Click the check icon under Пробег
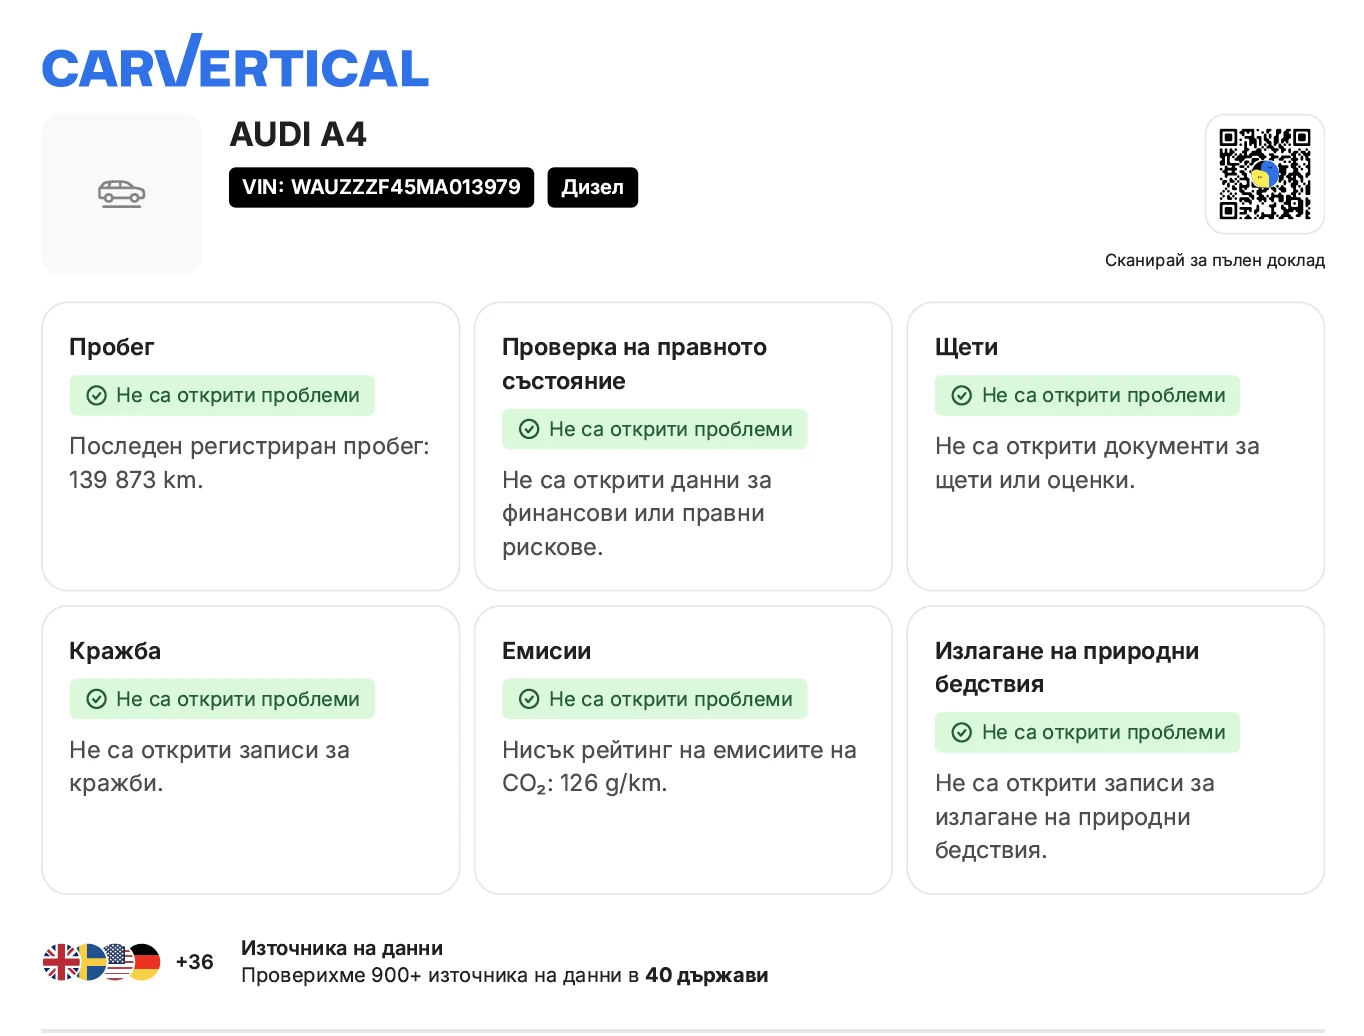Viewport: 1364px width, 1036px height. 97,395
